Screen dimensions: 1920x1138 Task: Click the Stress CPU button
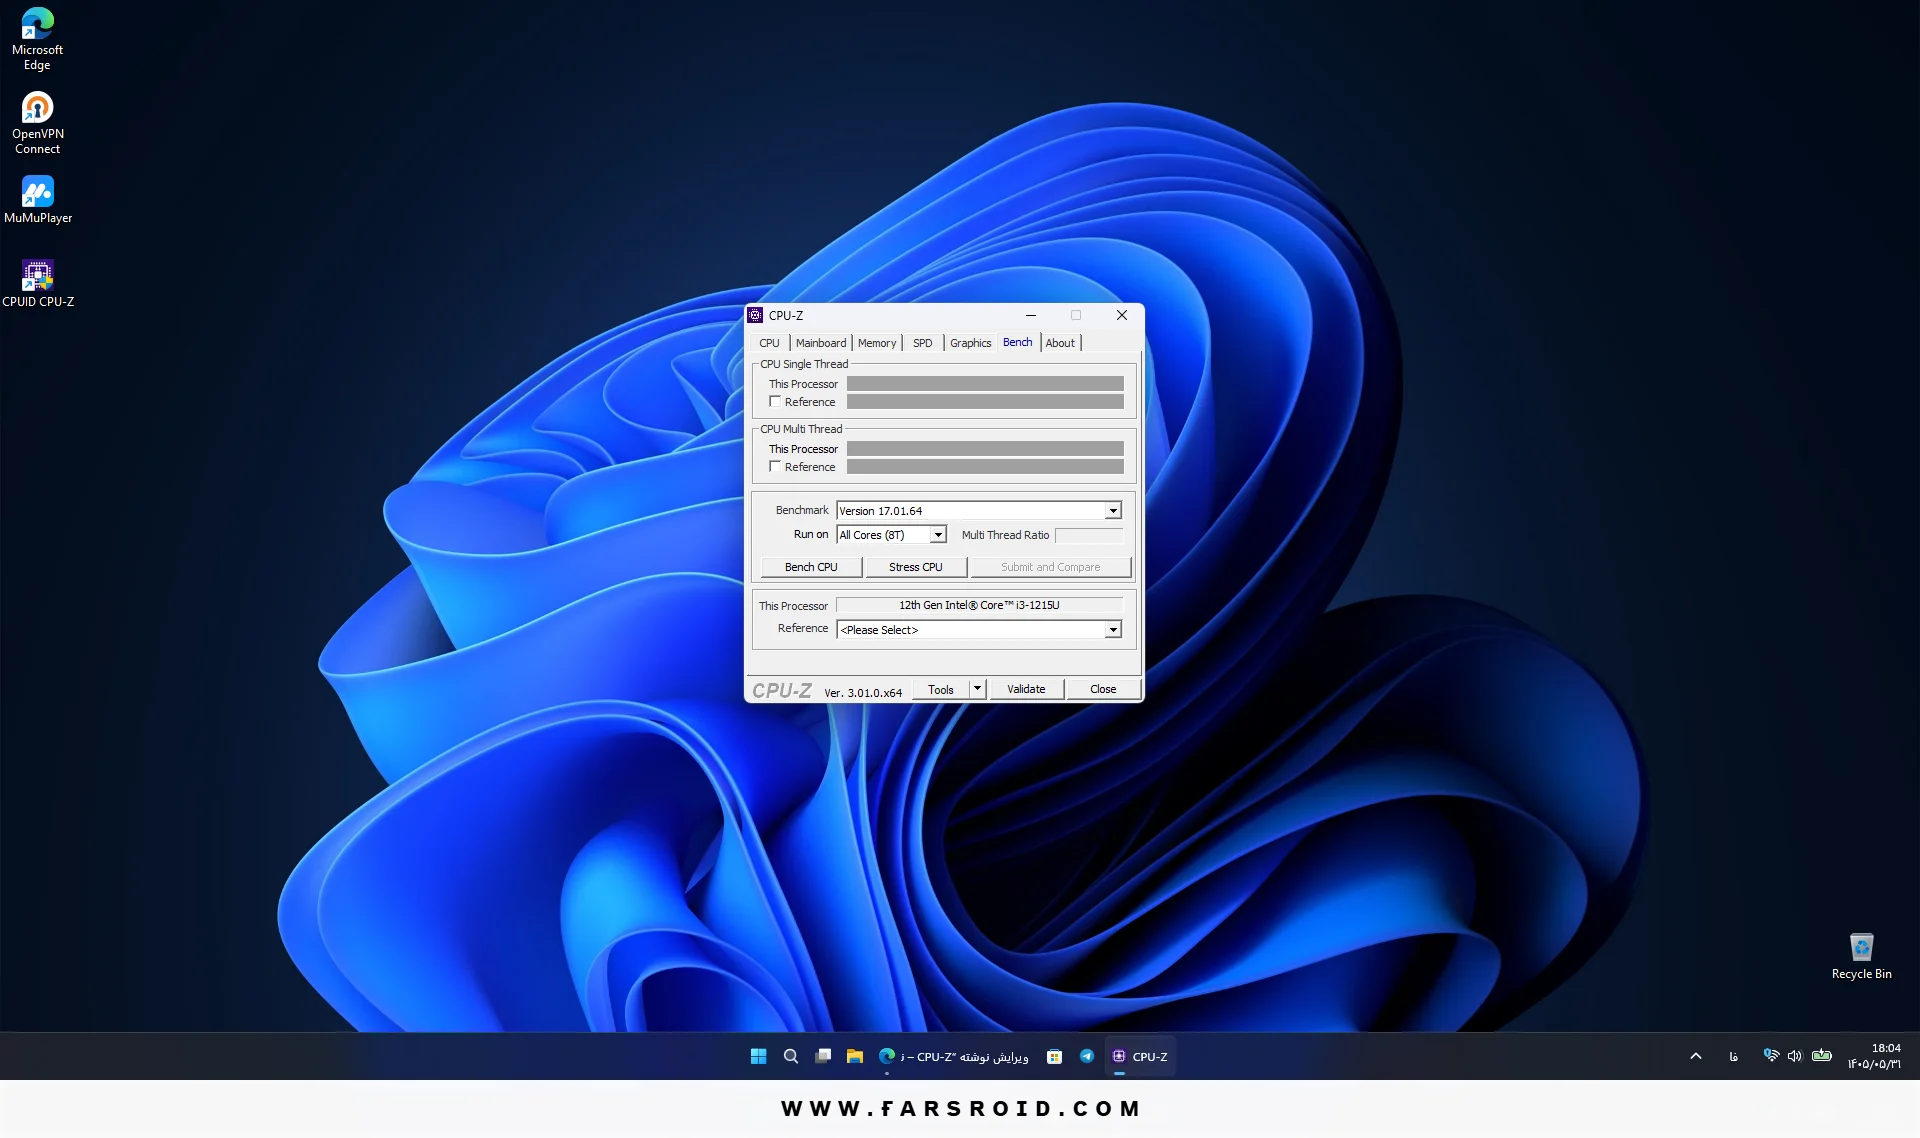pos(916,567)
